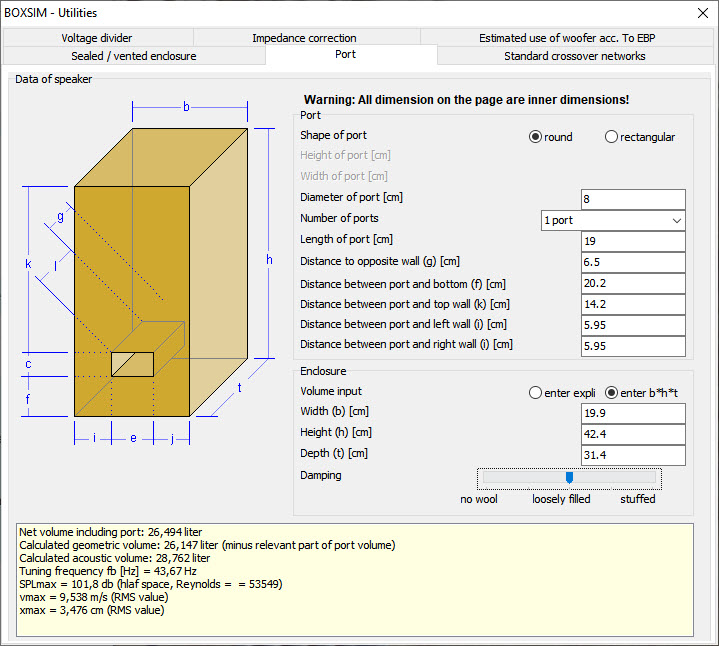Go to Sealed / vented enclosure tab
Viewport: 719px width, 646px height.
click(x=134, y=56)
